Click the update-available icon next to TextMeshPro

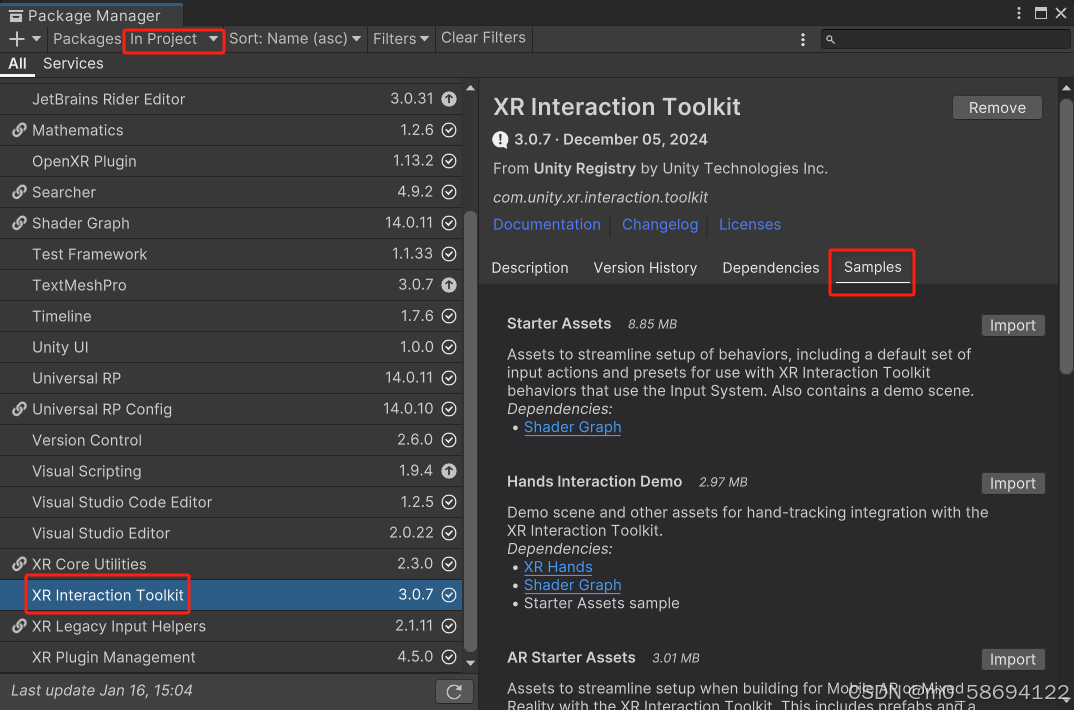[448, 285]
